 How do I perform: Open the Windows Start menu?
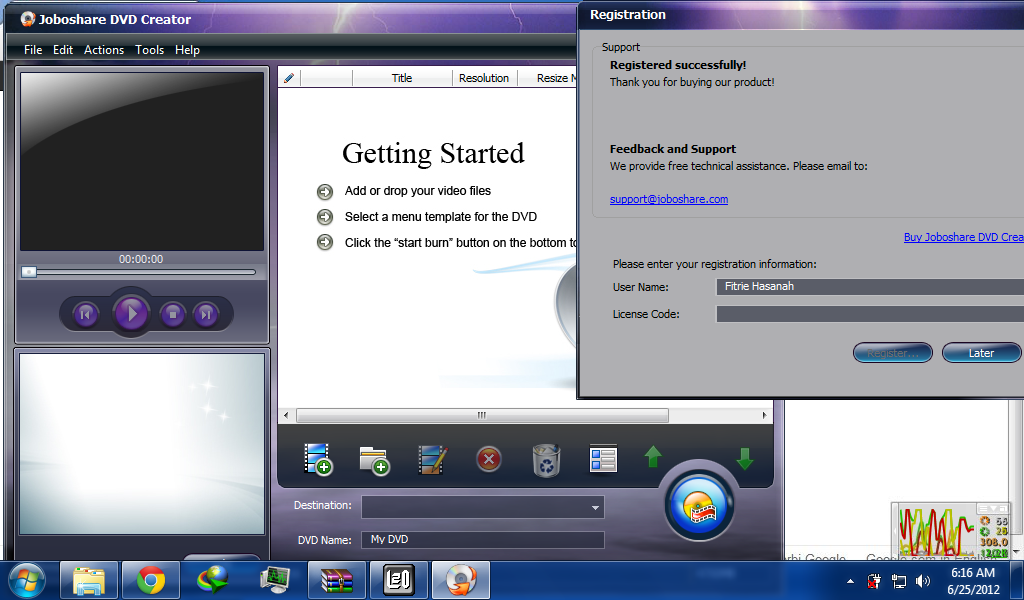click(x=26, y=580)
